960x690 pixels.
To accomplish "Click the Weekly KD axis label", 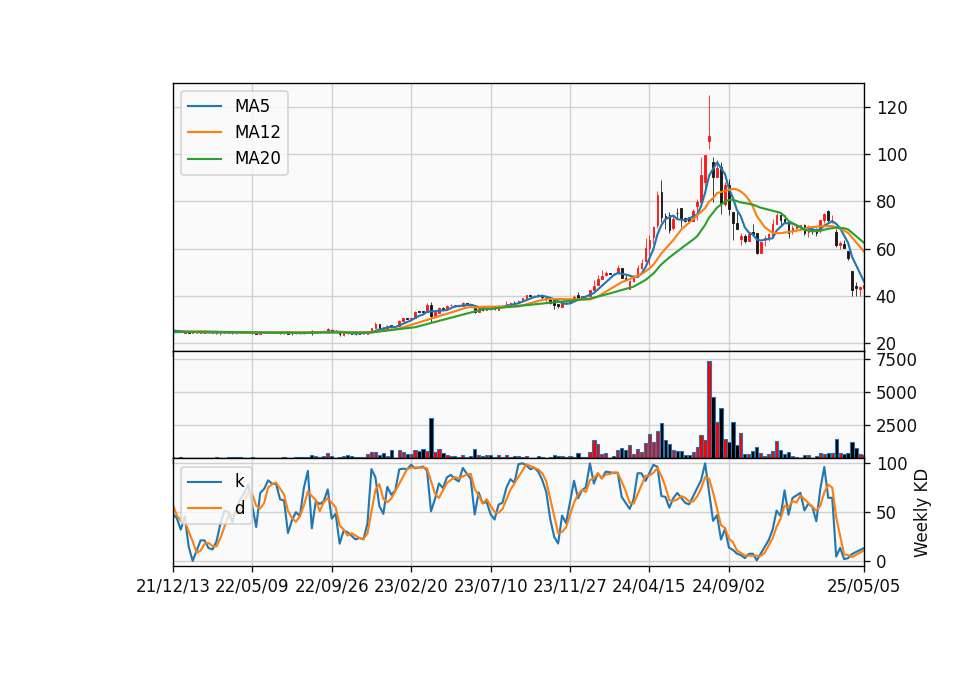I will (x=921, y=513).
